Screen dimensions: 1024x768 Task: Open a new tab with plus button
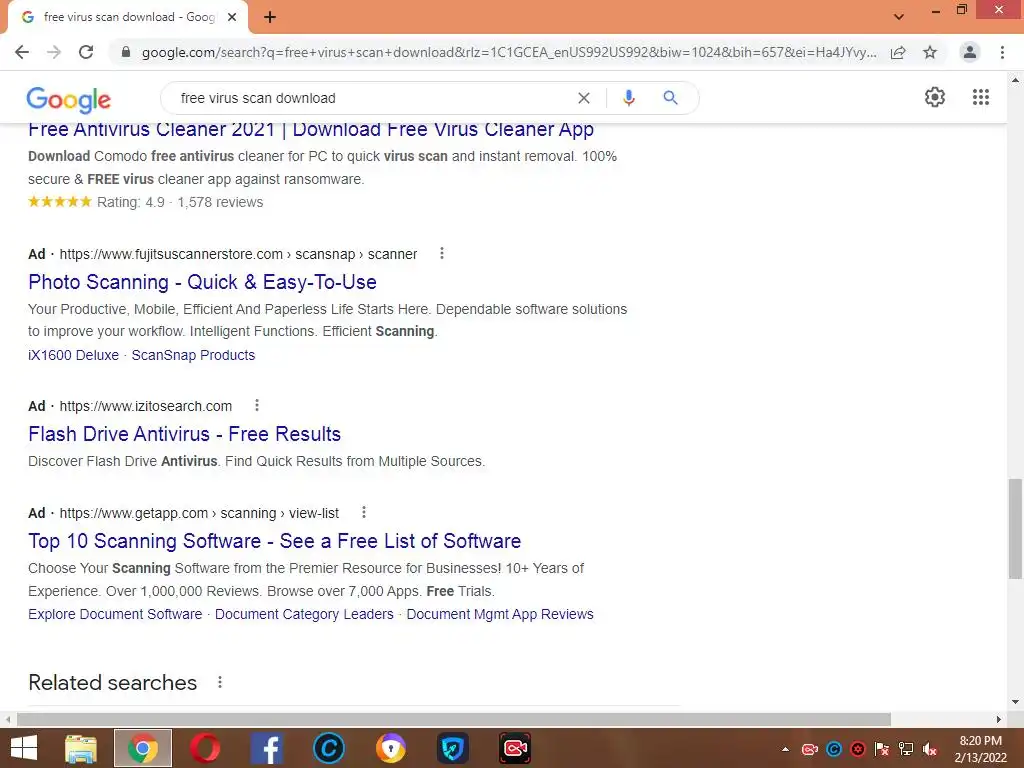[x=270, y=17]
